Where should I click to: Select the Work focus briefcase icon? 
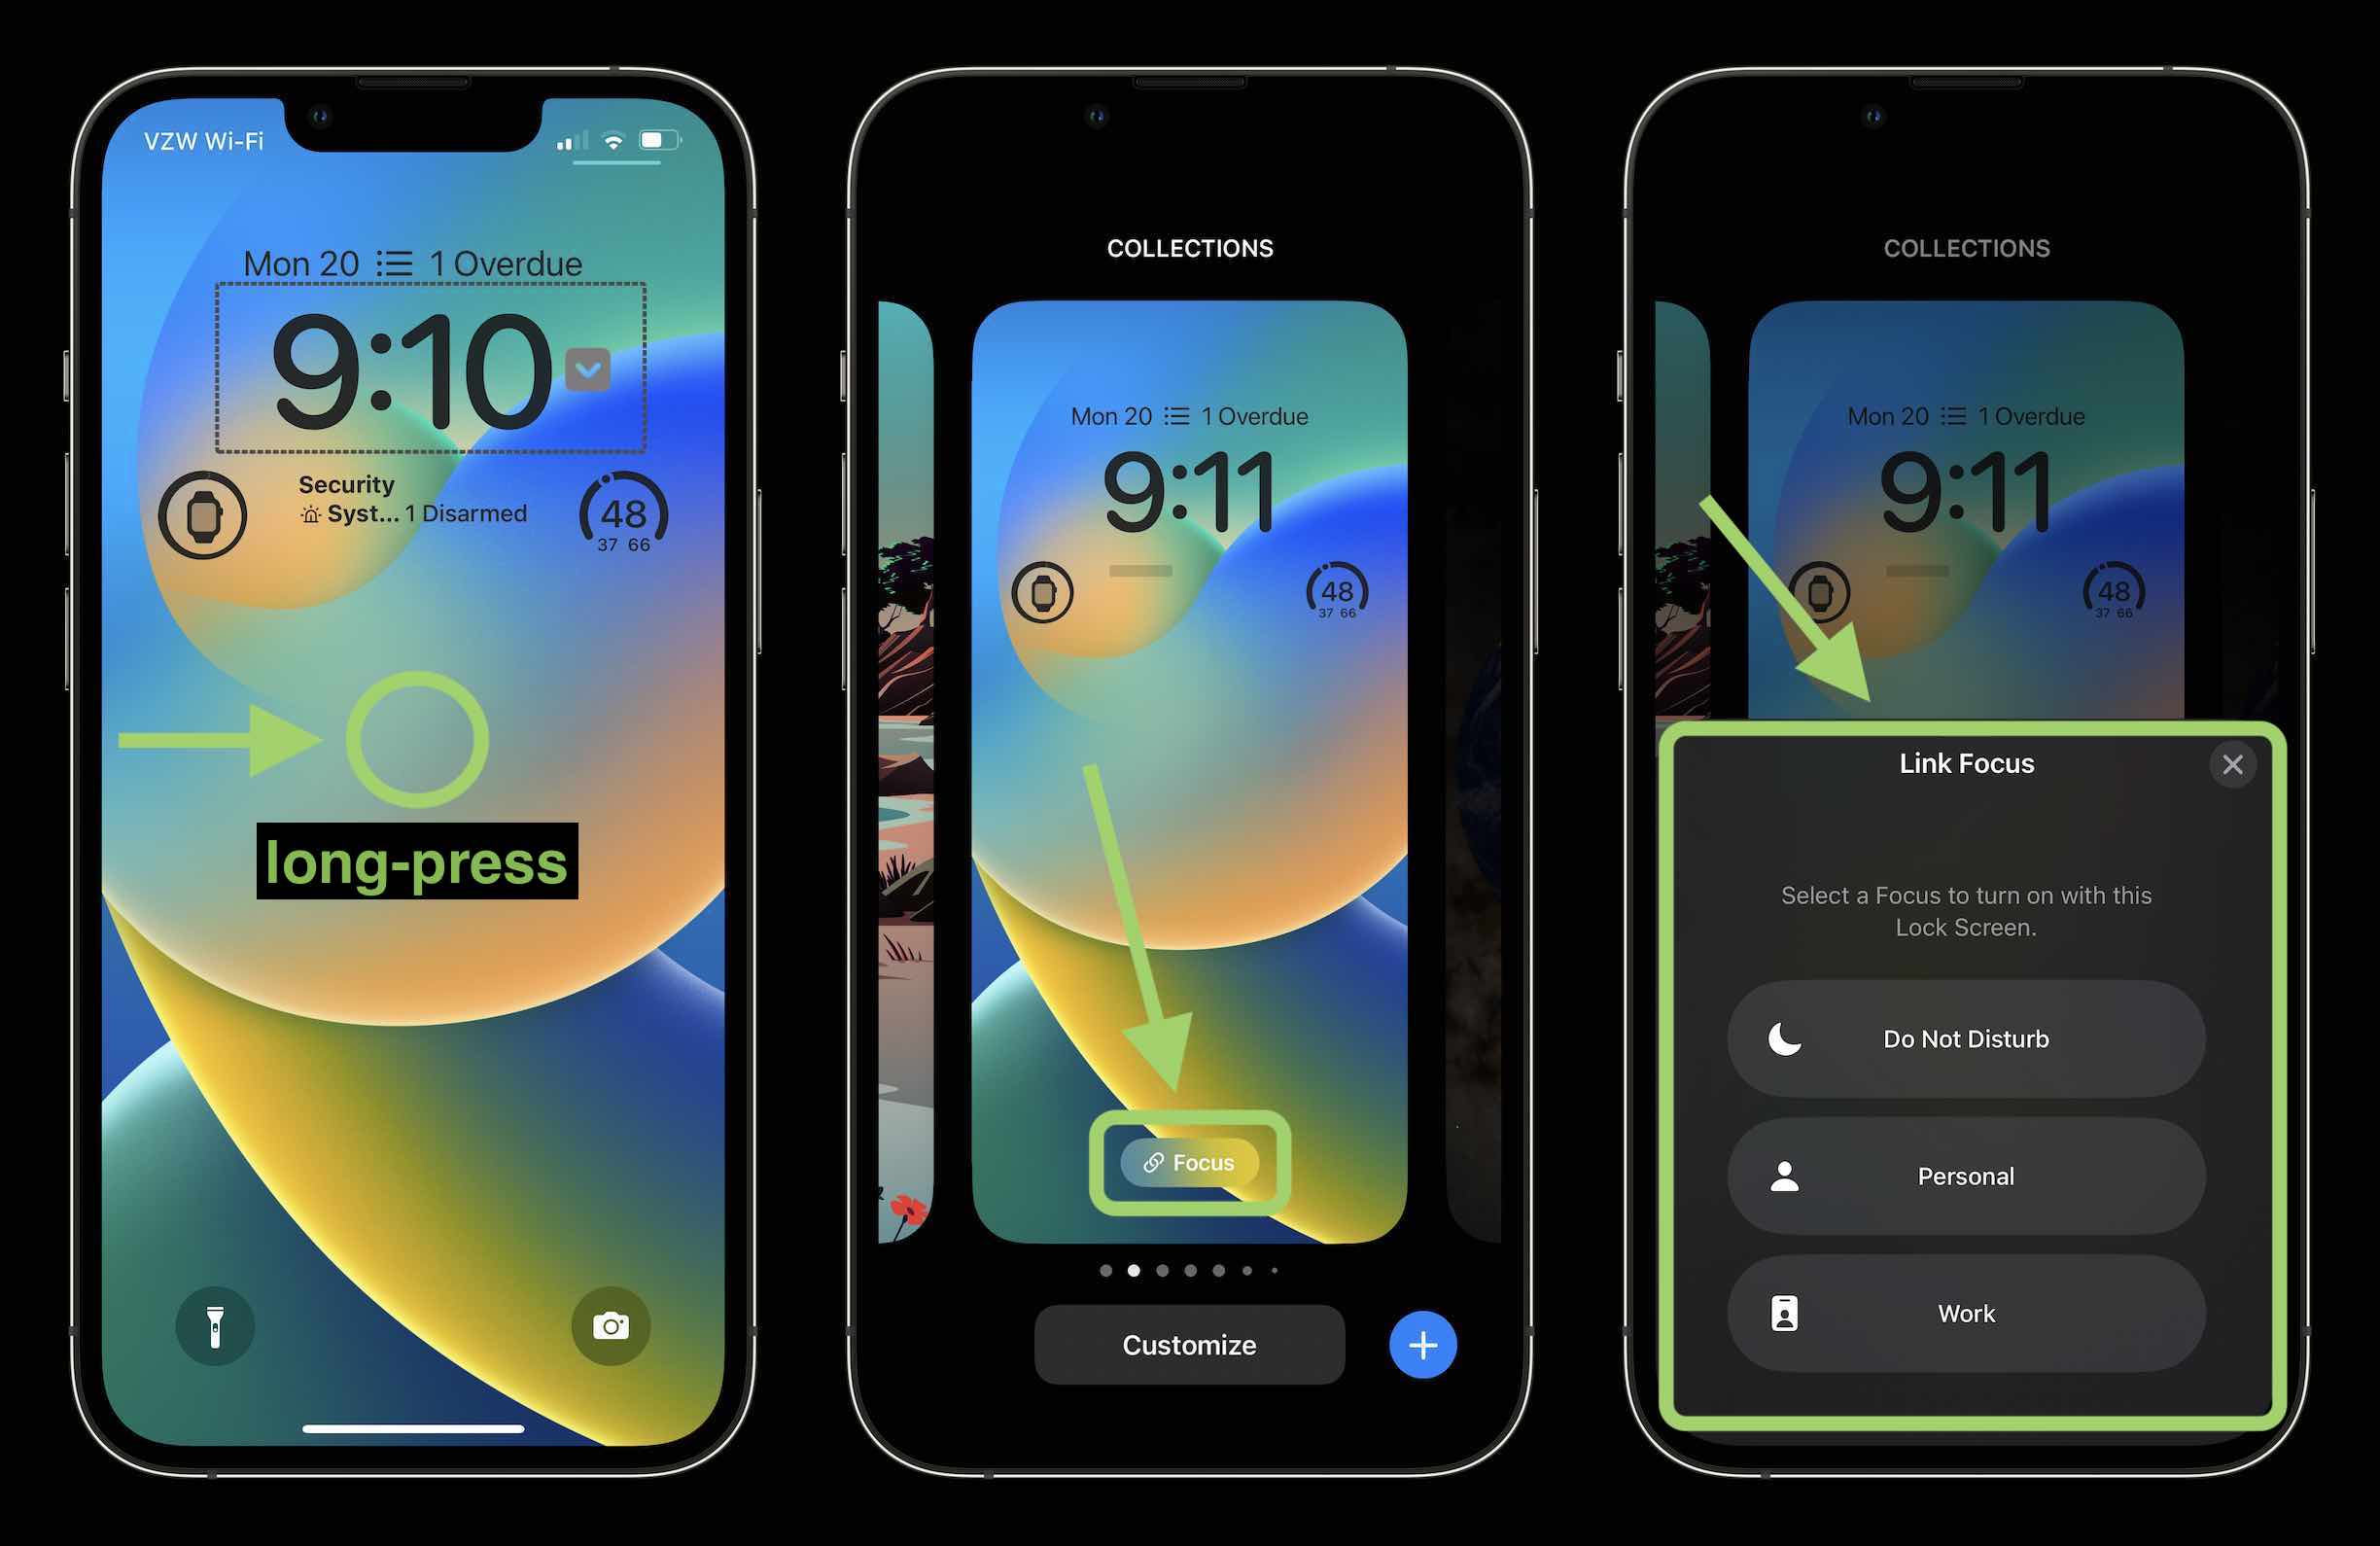tap(1783, 1312)
